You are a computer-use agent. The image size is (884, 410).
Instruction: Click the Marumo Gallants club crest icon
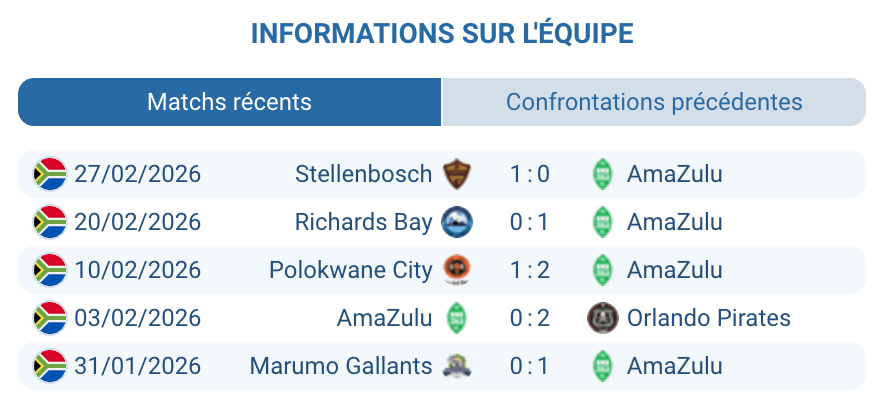tap(457, 366)
